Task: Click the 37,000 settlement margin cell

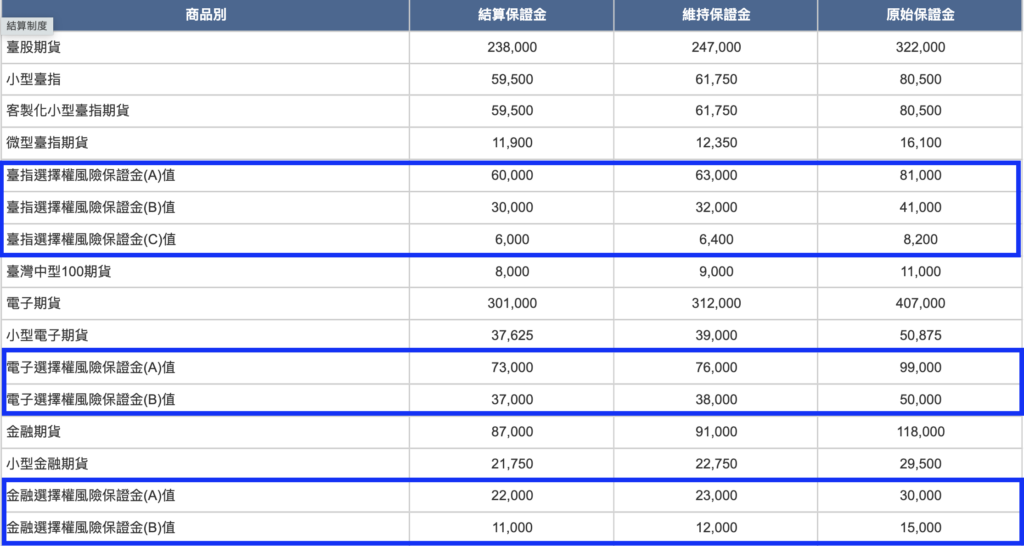Action: click(x=511, y=400)
